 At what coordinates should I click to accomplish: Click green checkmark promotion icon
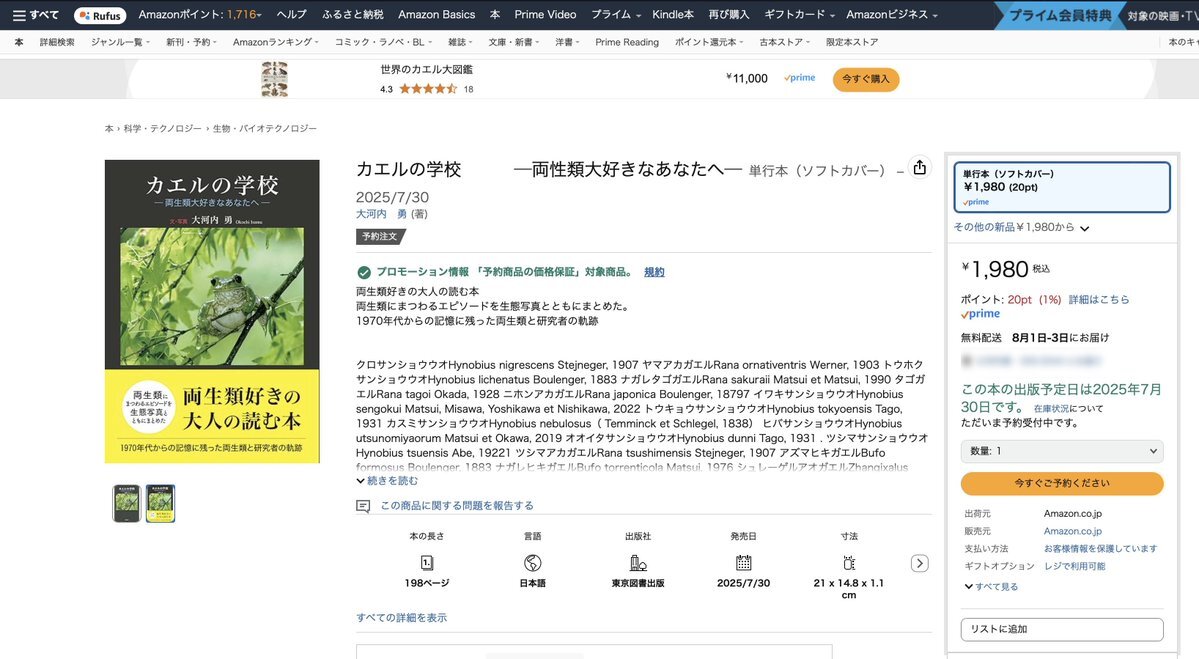[x=364, y=272]
